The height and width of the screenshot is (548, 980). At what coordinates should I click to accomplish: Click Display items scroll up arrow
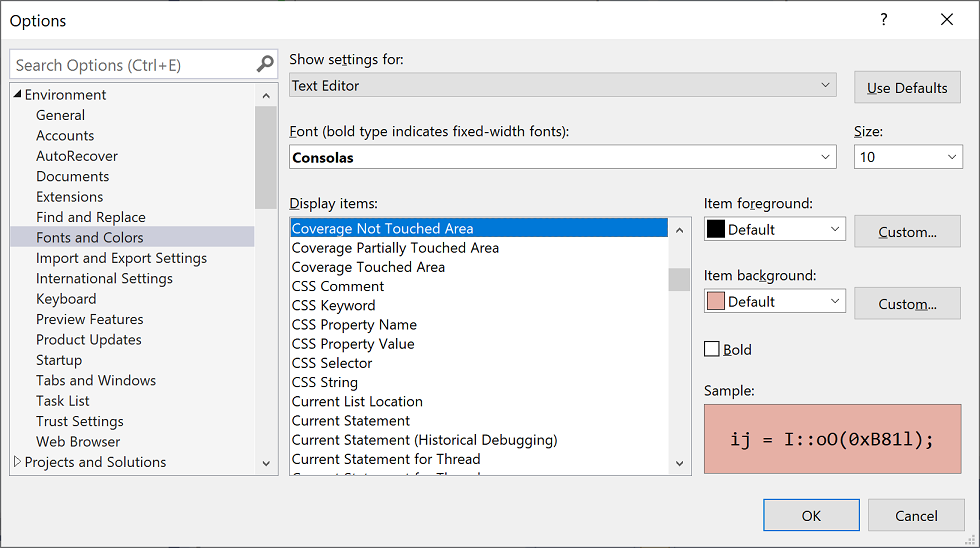pyautogui.click(x=679, y=230)
